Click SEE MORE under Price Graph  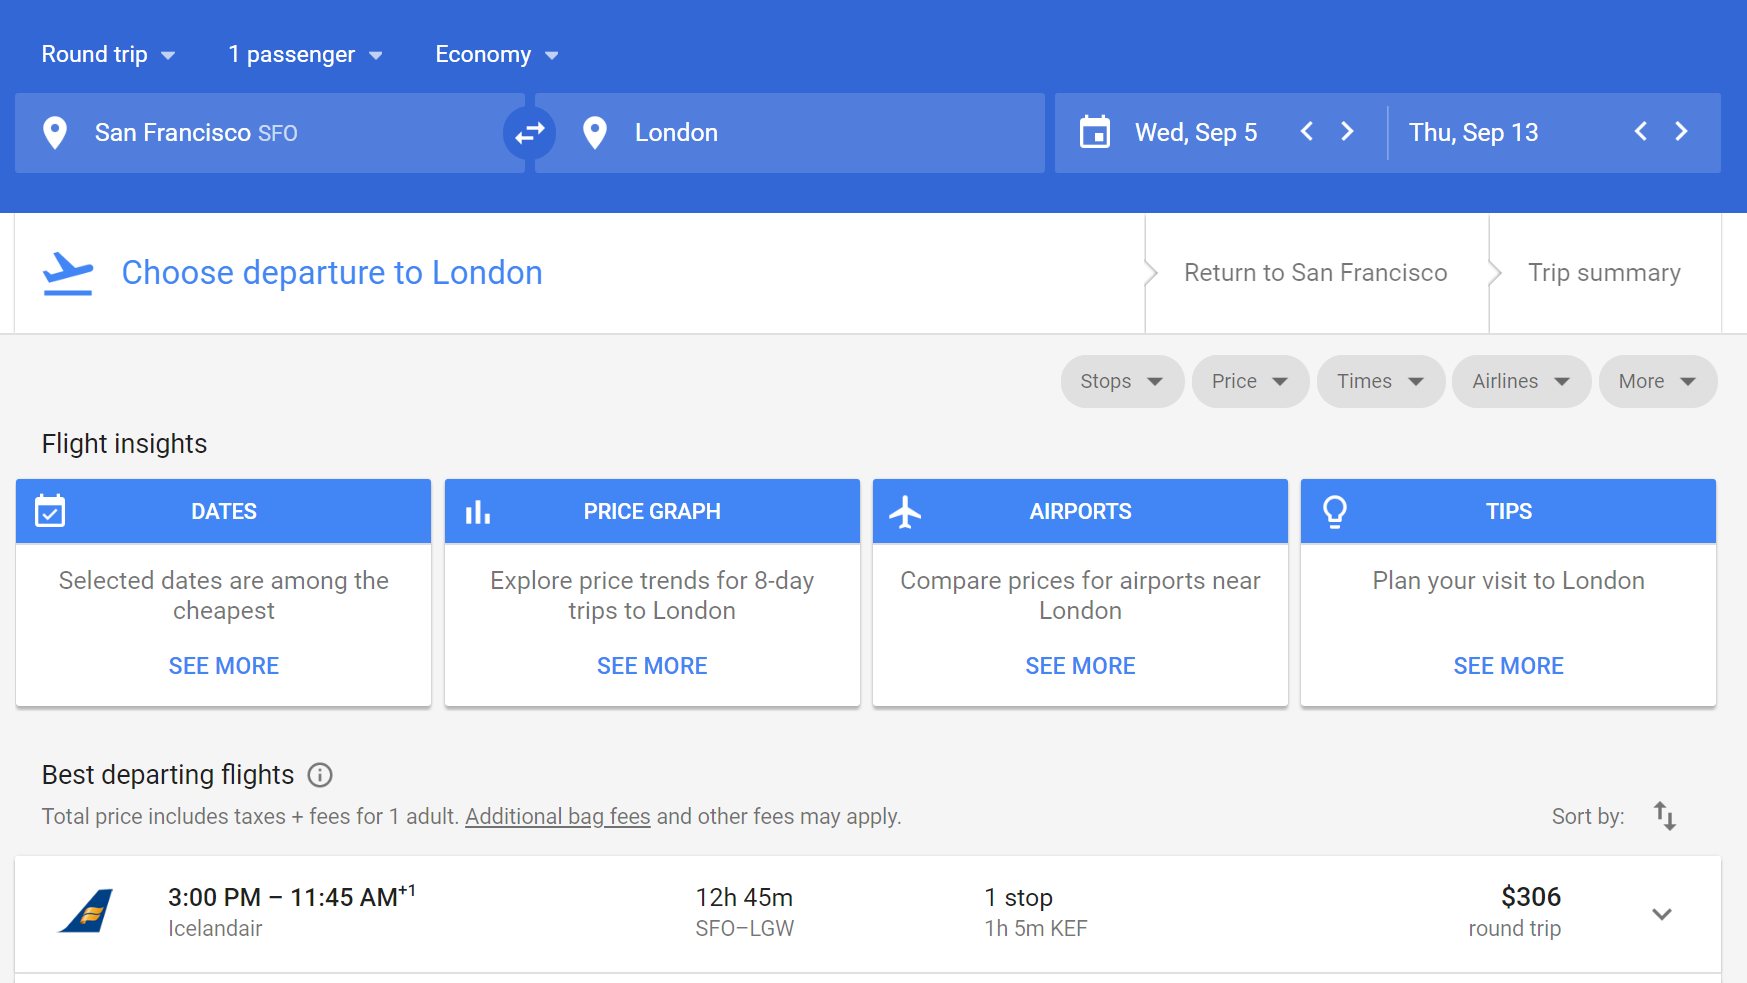point(652,666)
